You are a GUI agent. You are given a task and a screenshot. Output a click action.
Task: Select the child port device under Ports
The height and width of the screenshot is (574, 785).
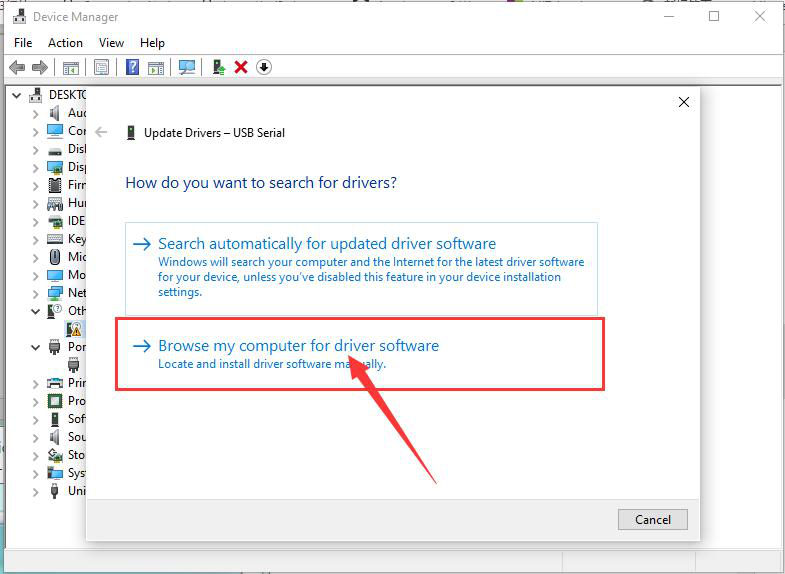[x=74, y=365]
